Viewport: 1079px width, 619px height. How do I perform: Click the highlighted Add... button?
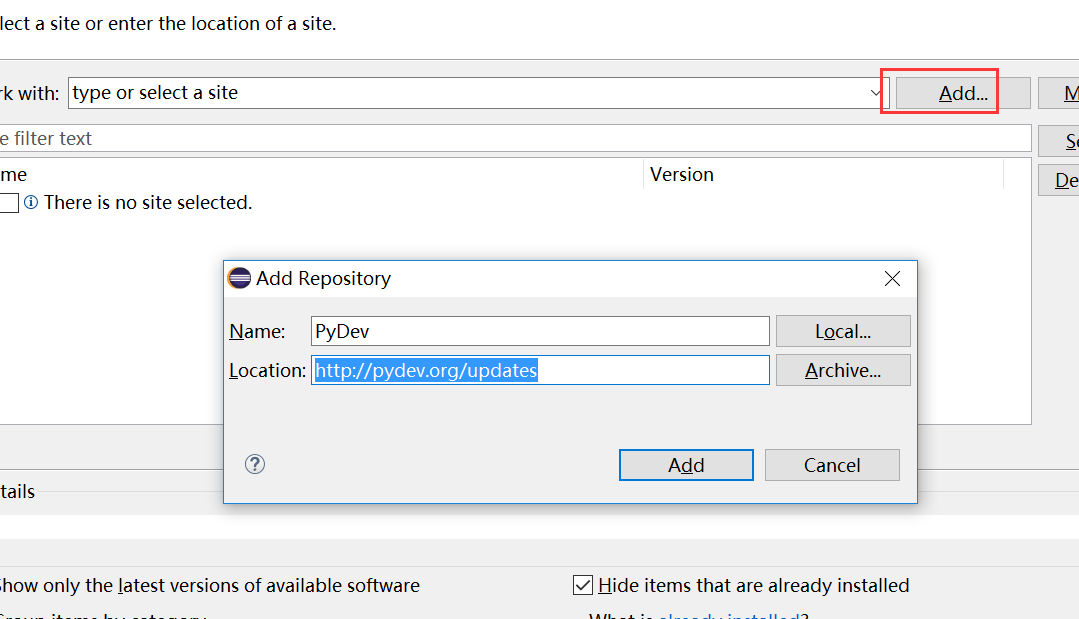[x=958, y=92]
